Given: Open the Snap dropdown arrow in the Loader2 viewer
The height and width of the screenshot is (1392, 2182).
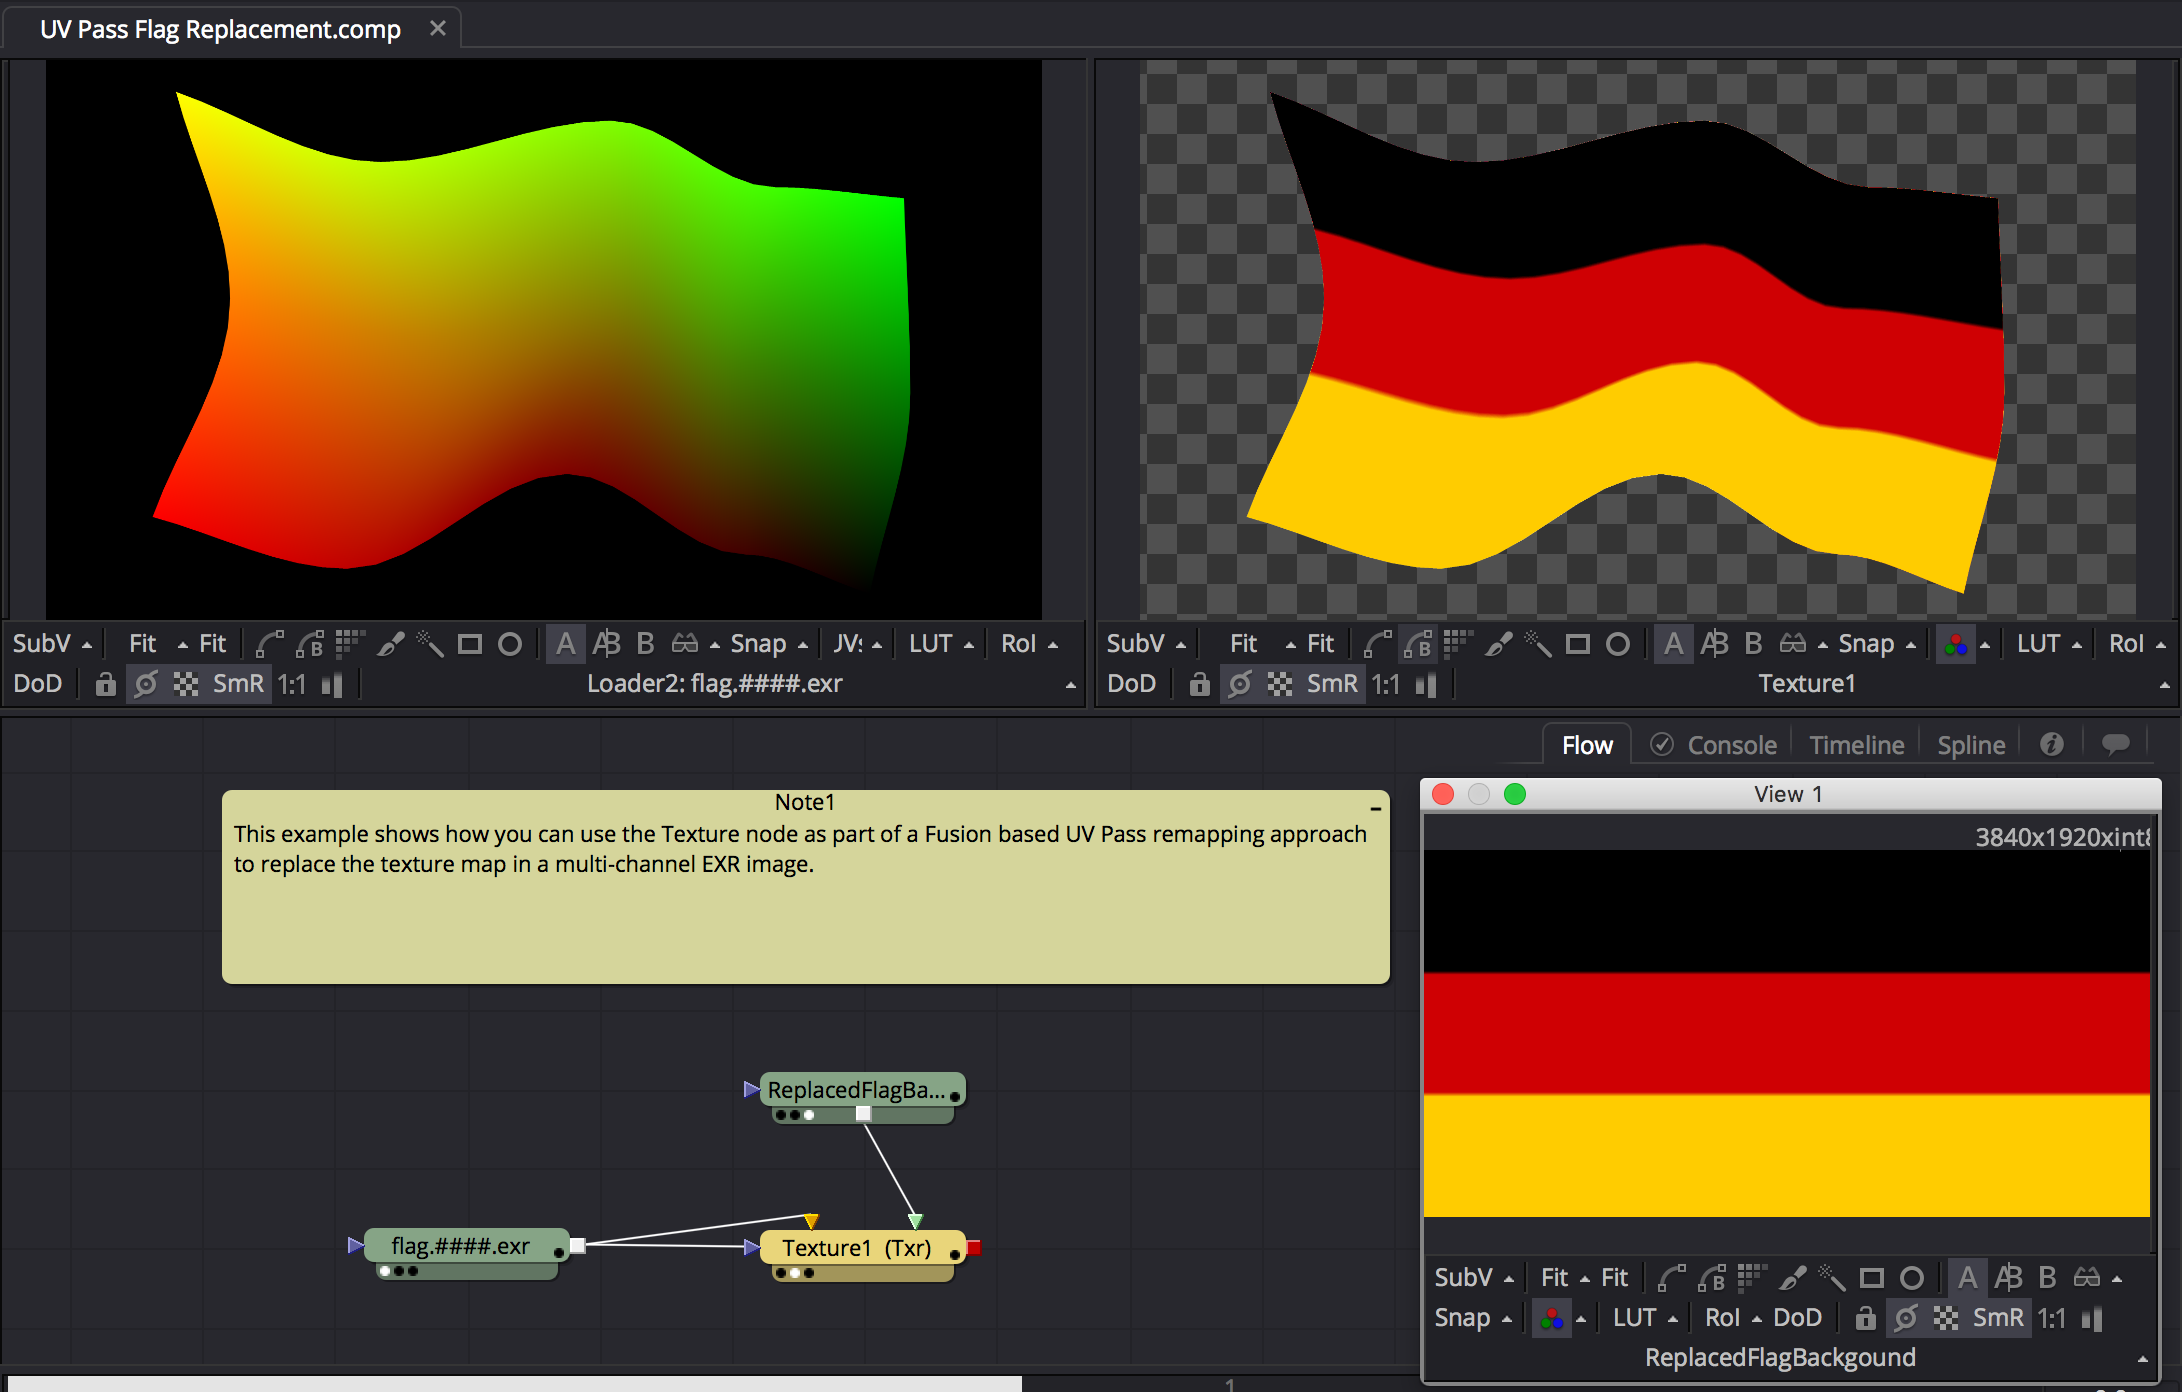Looking at the screenshot, I should (803, 646).
